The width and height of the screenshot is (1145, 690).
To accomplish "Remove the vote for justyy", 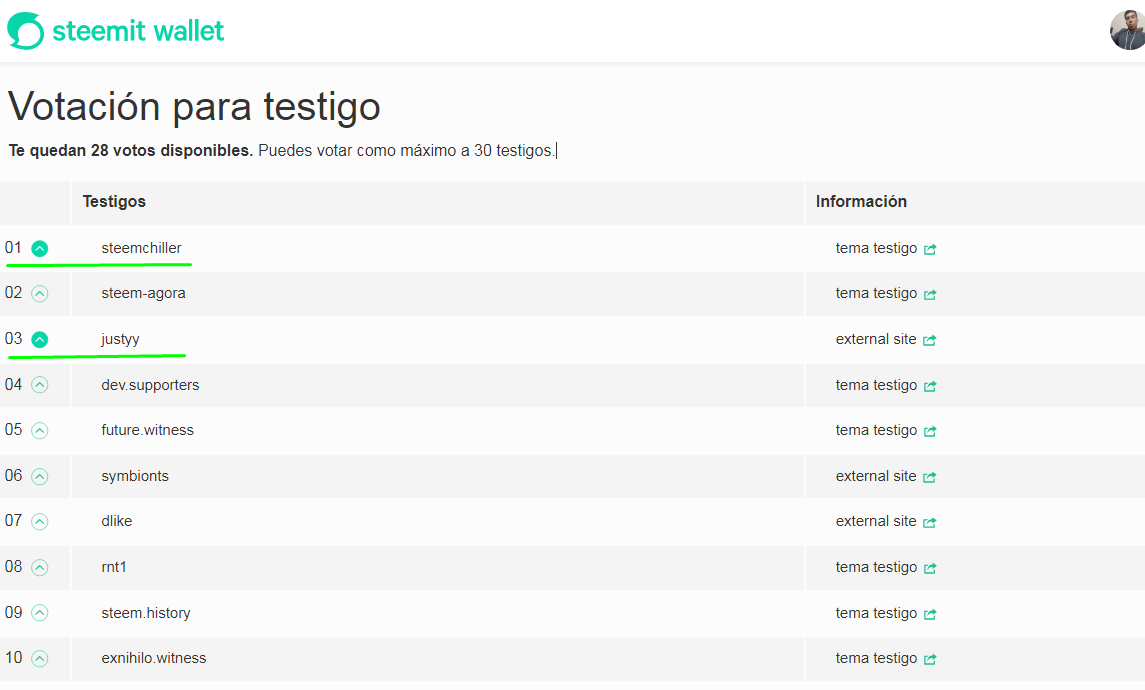I will (40, 340).
